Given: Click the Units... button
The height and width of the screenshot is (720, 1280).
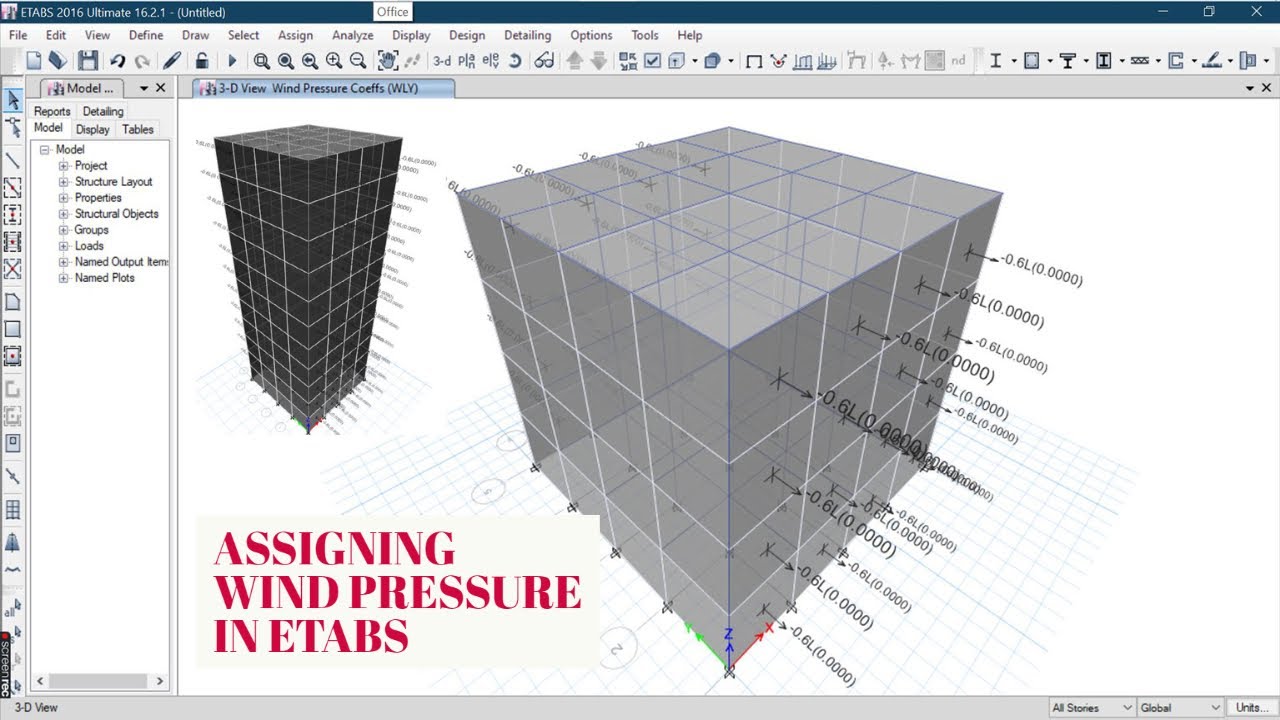Looking at the screenshot, I should point(1250,707).
